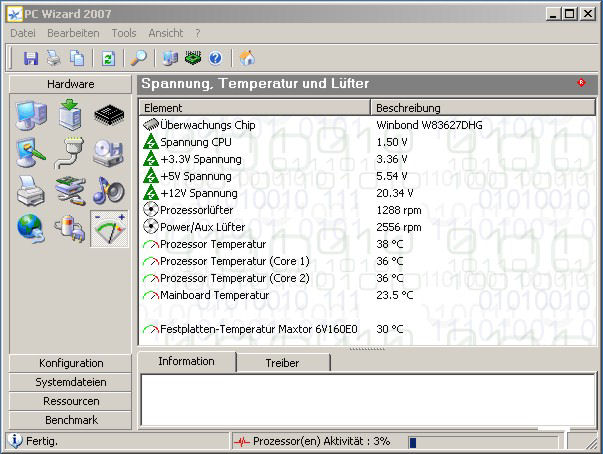Click the Fertig. status text
The height and width of the screenshot is (454, 603).
pos(42,441)
